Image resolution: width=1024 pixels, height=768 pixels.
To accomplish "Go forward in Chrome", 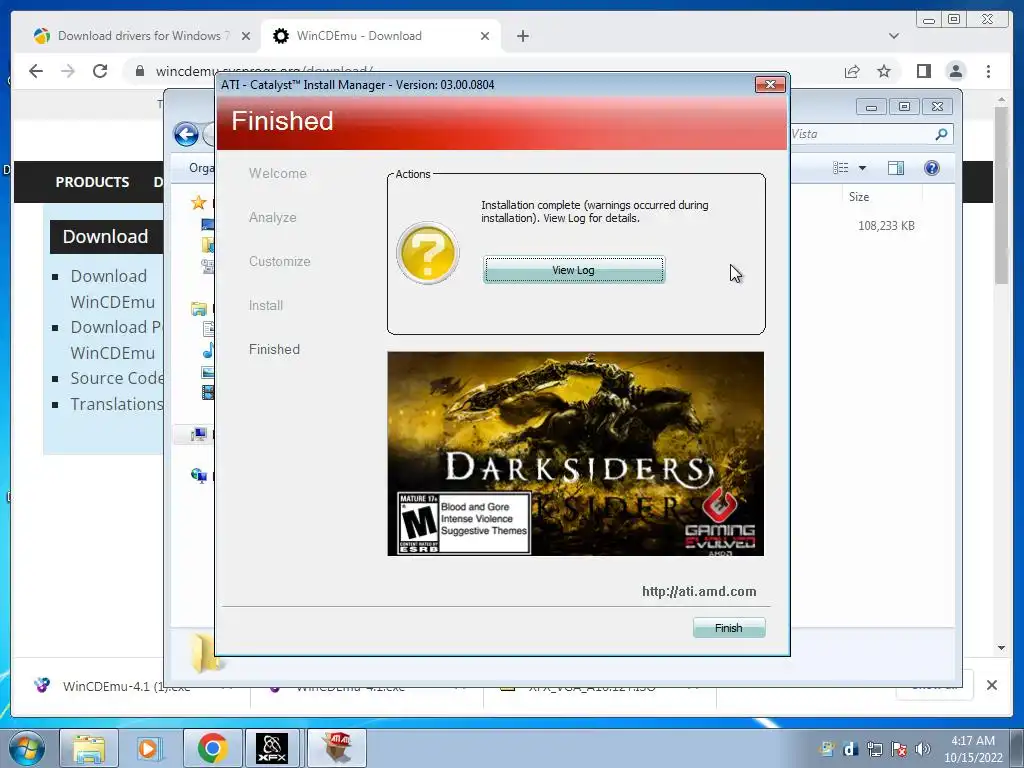I will [x=68, y=71].
